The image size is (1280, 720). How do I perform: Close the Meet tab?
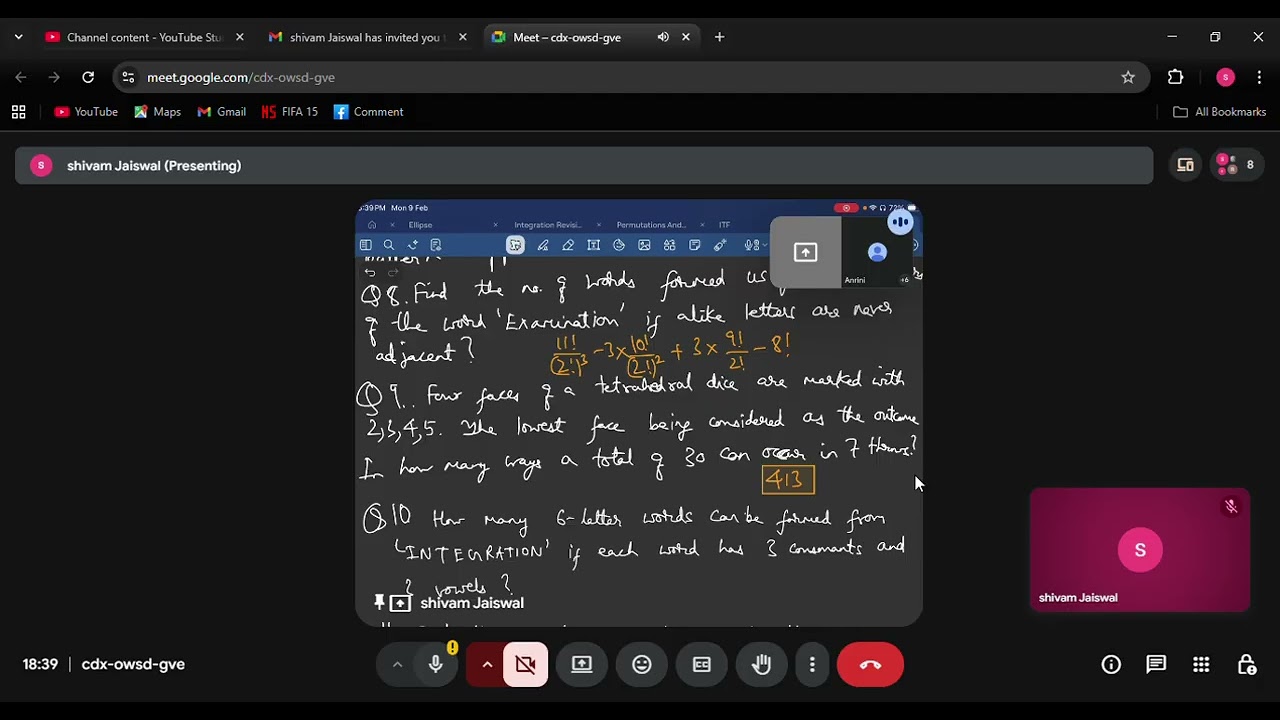pyautogui.click(x=685, y=37)
